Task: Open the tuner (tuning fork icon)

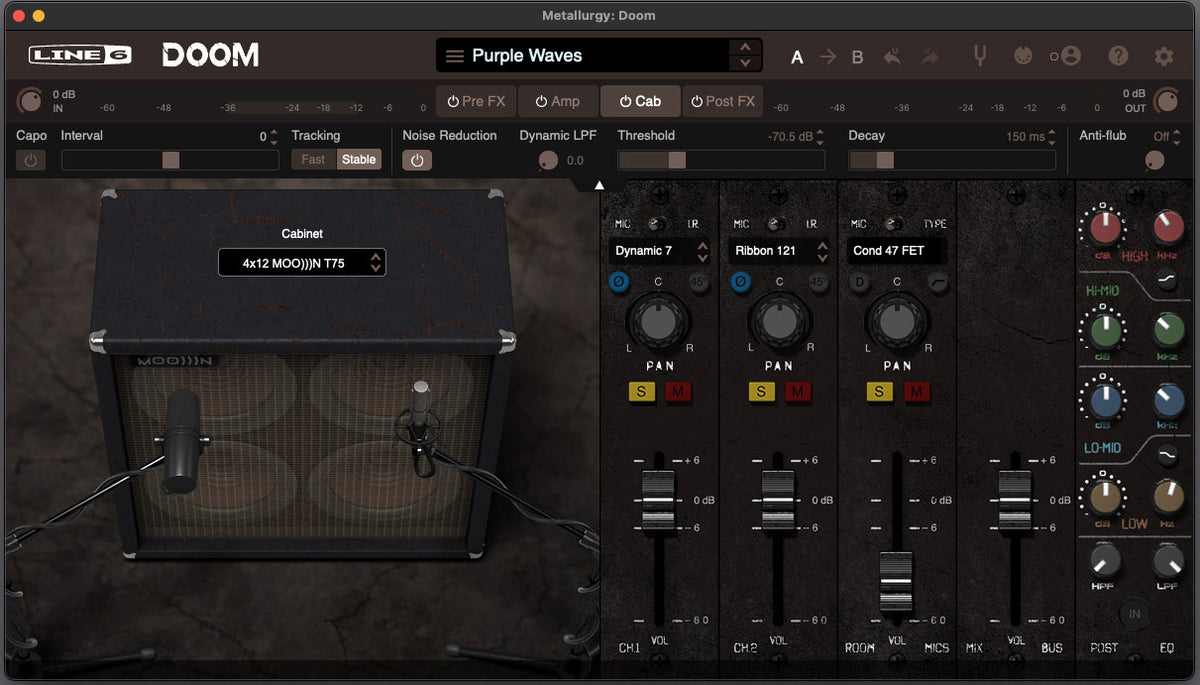Action: pyautogui.click(x=980, y=56)
